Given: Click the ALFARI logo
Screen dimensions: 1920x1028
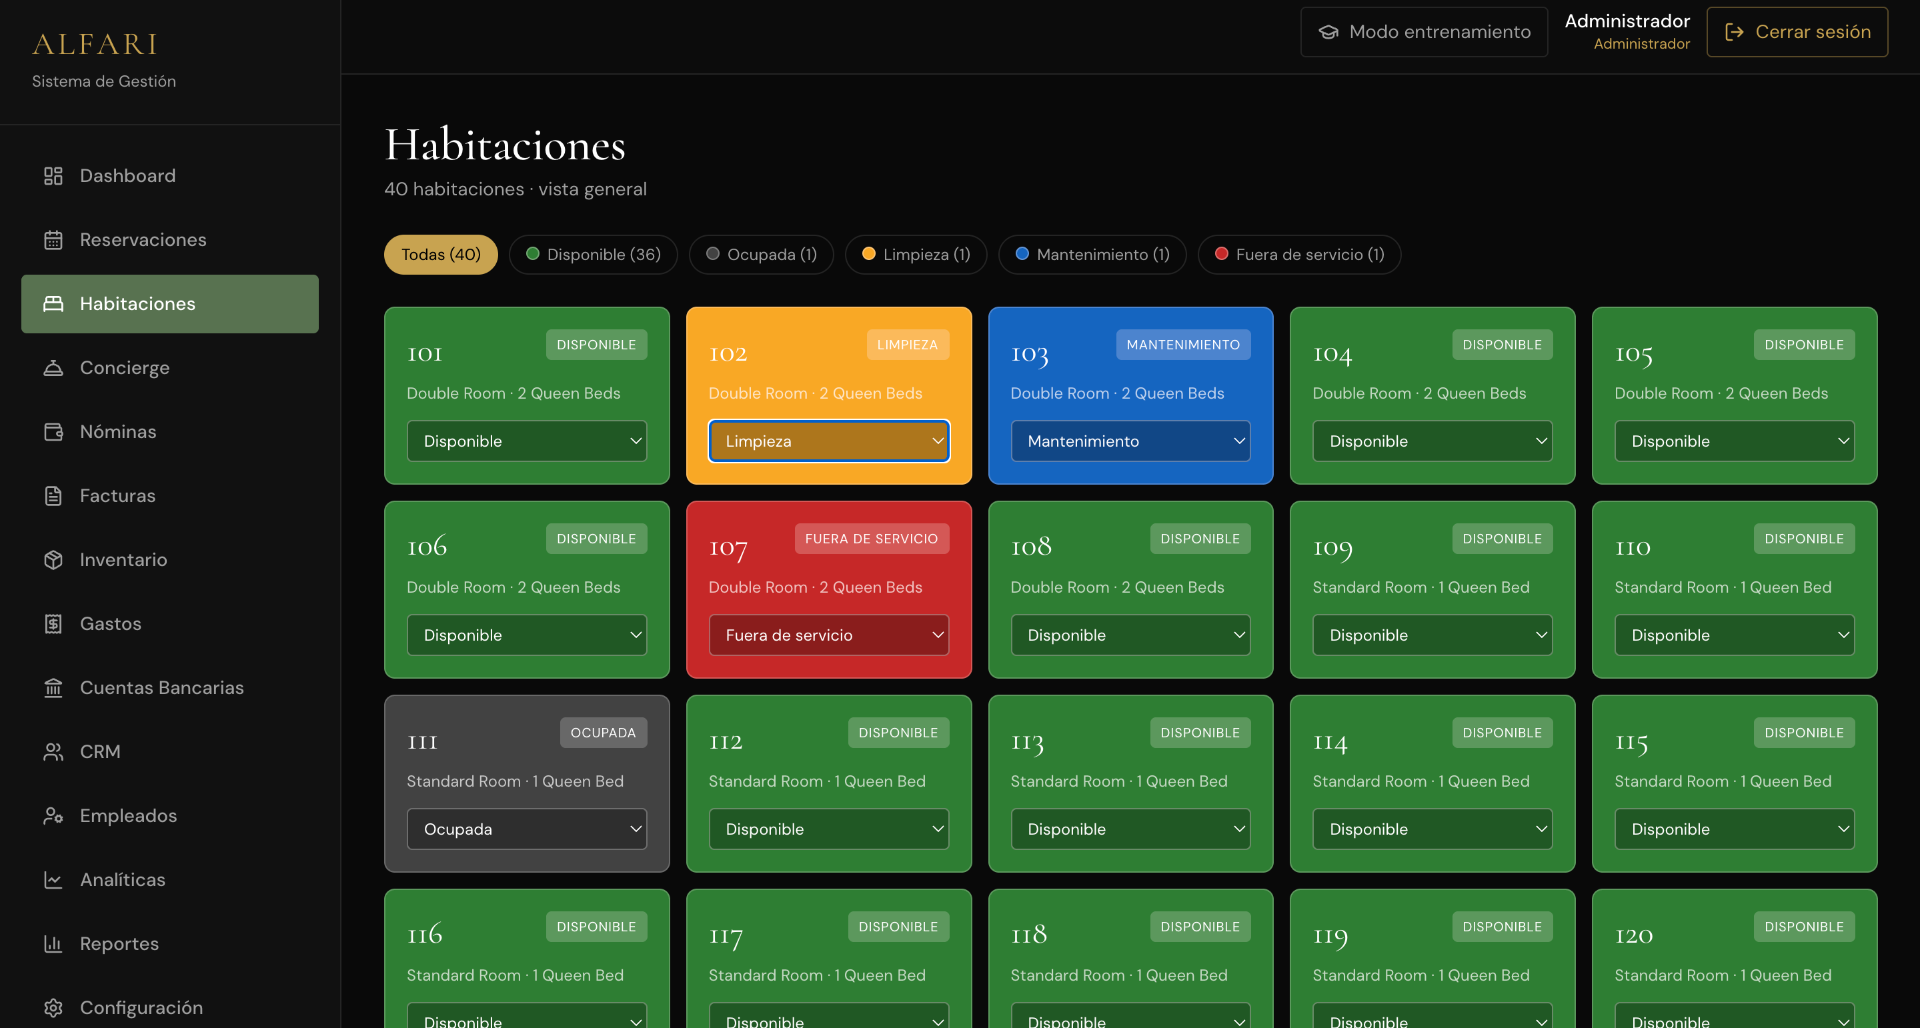Looking at the screenshot, I should pyautogui.click(x=95, y=44).
